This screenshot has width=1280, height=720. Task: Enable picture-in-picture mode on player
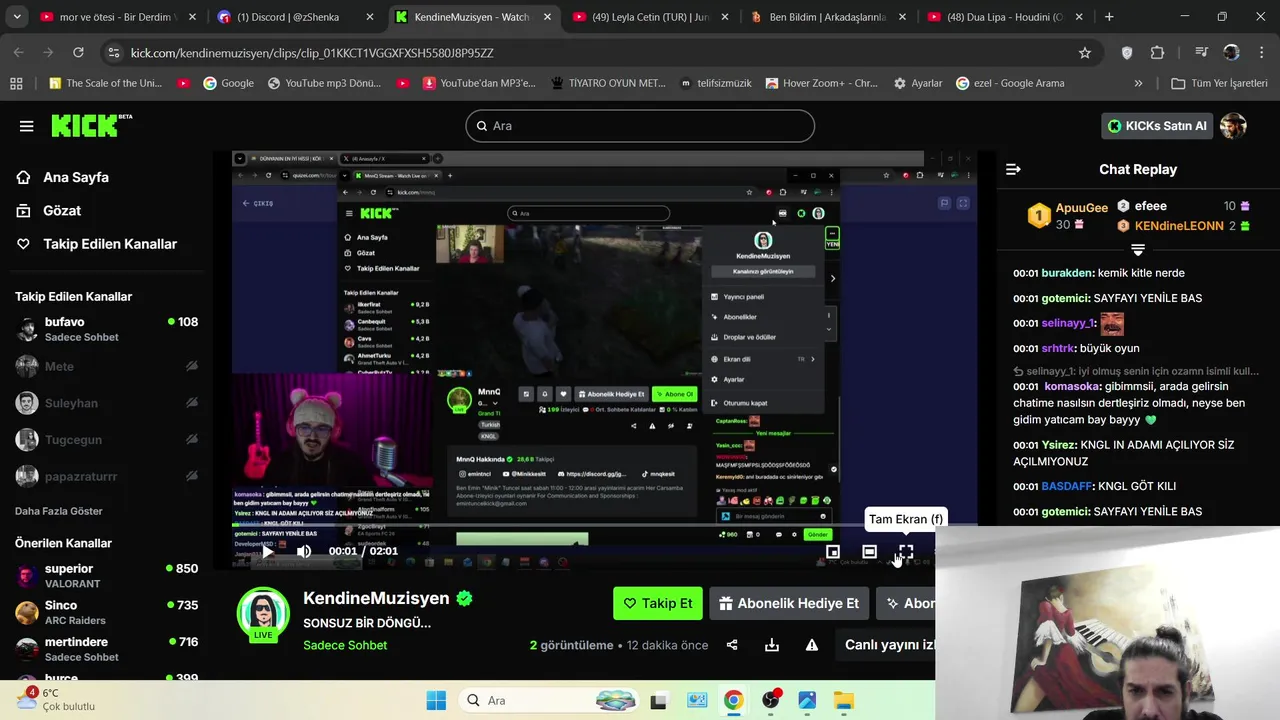pyautogui.click(x=833, y=551)
